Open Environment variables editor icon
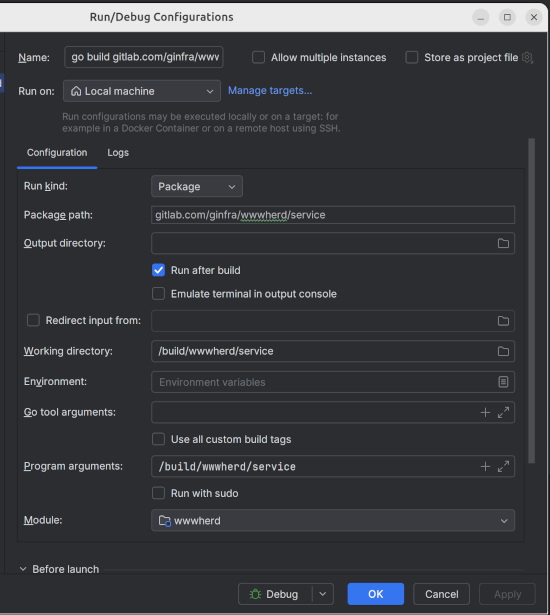The width and height of the screenshot is (550, 615). coord(503,382)
